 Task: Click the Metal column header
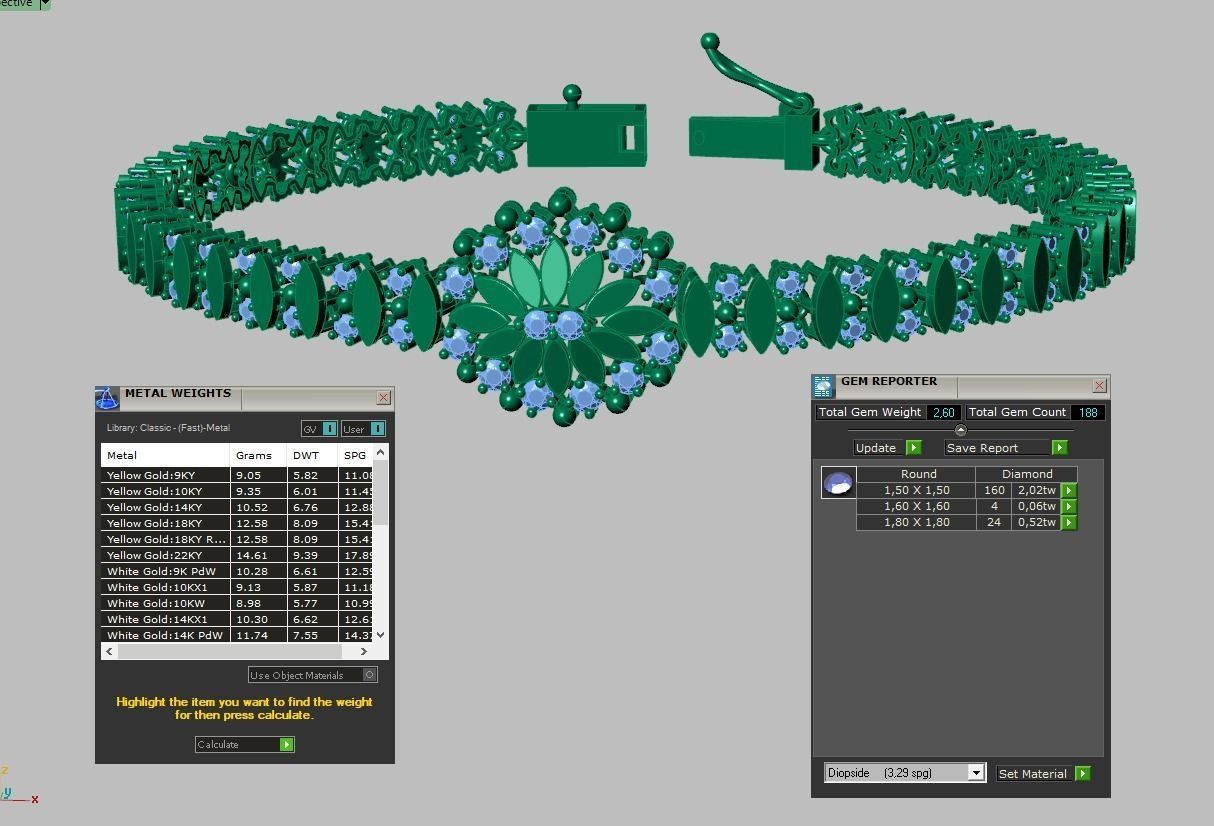(x=165, y=455)
